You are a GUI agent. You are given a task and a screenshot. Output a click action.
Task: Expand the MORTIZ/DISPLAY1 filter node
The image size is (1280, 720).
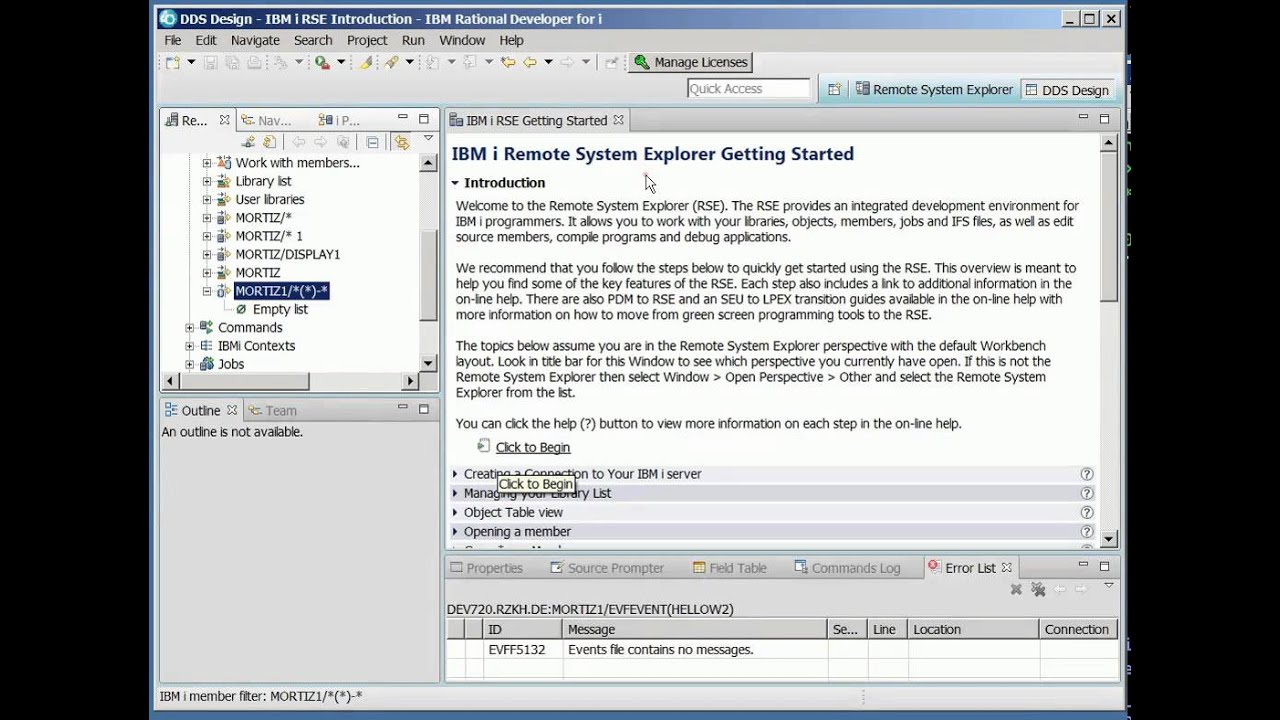(x=207, y=254)
